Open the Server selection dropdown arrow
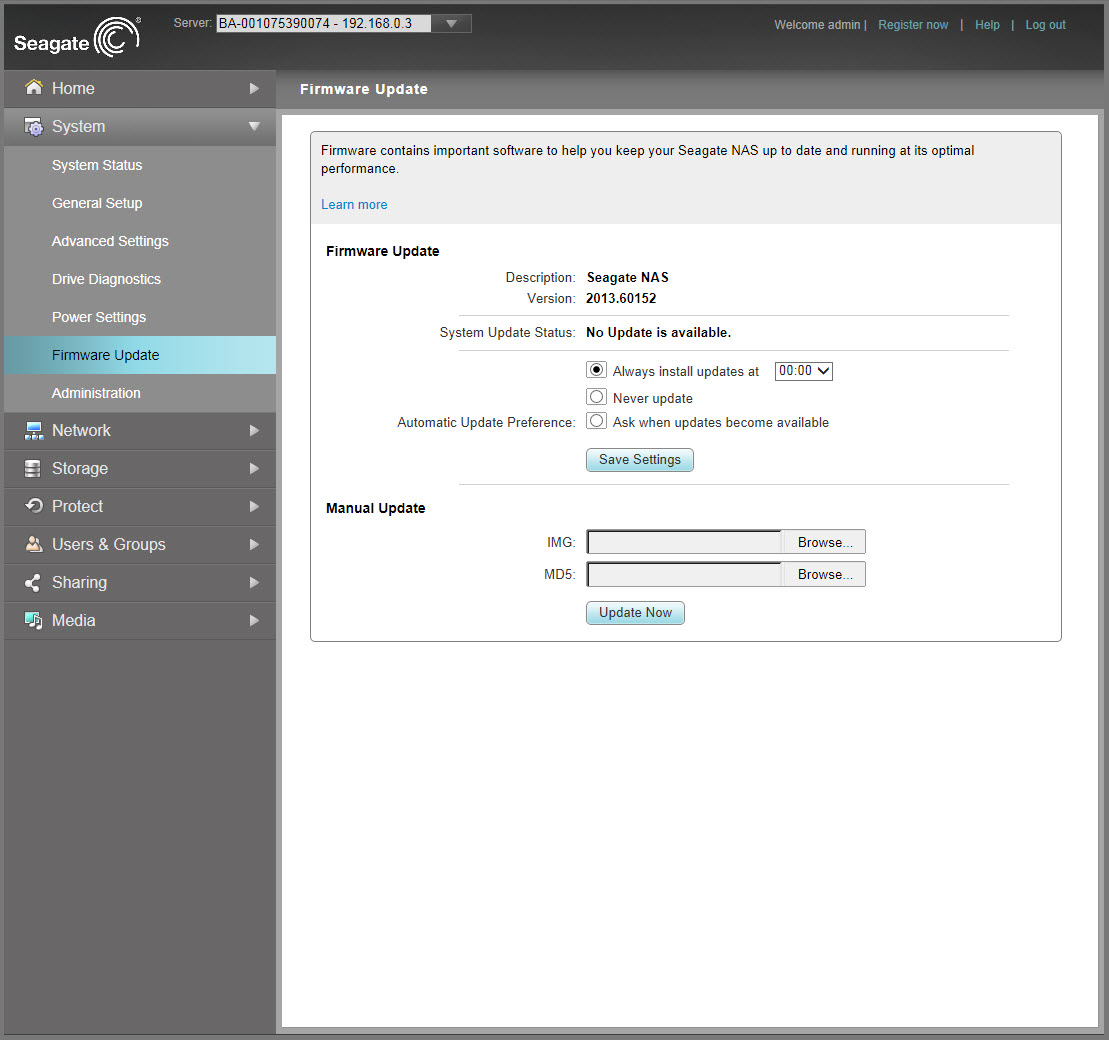The image size is (1109, 1040). coord(451,23)
